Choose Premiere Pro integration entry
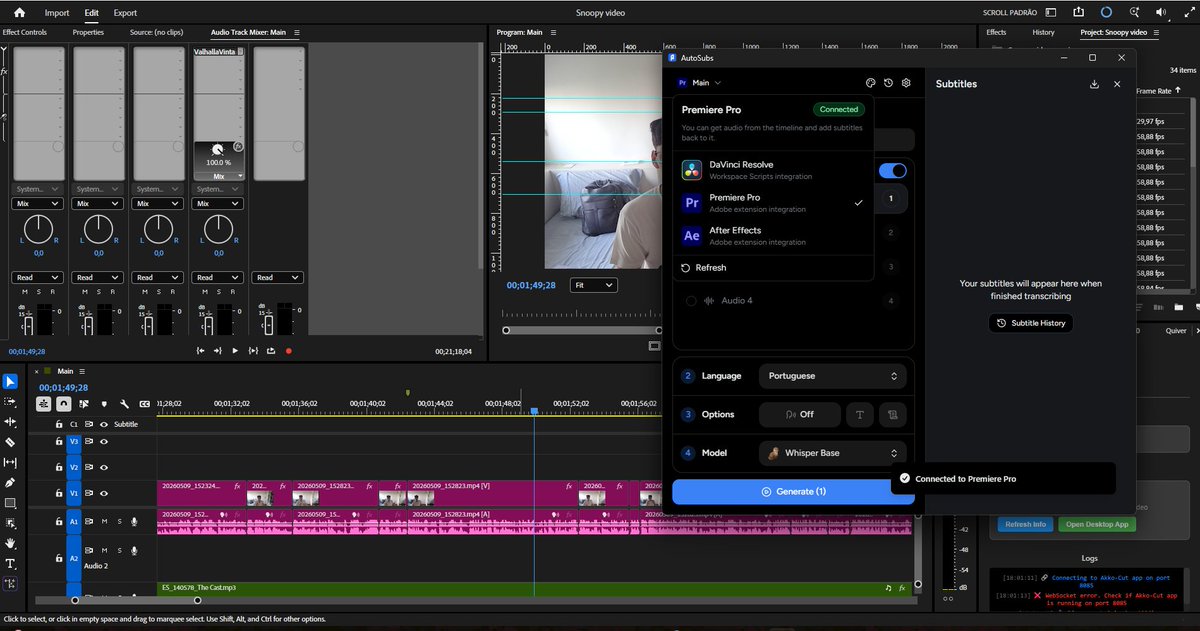1200x631 pixels. 773,203
